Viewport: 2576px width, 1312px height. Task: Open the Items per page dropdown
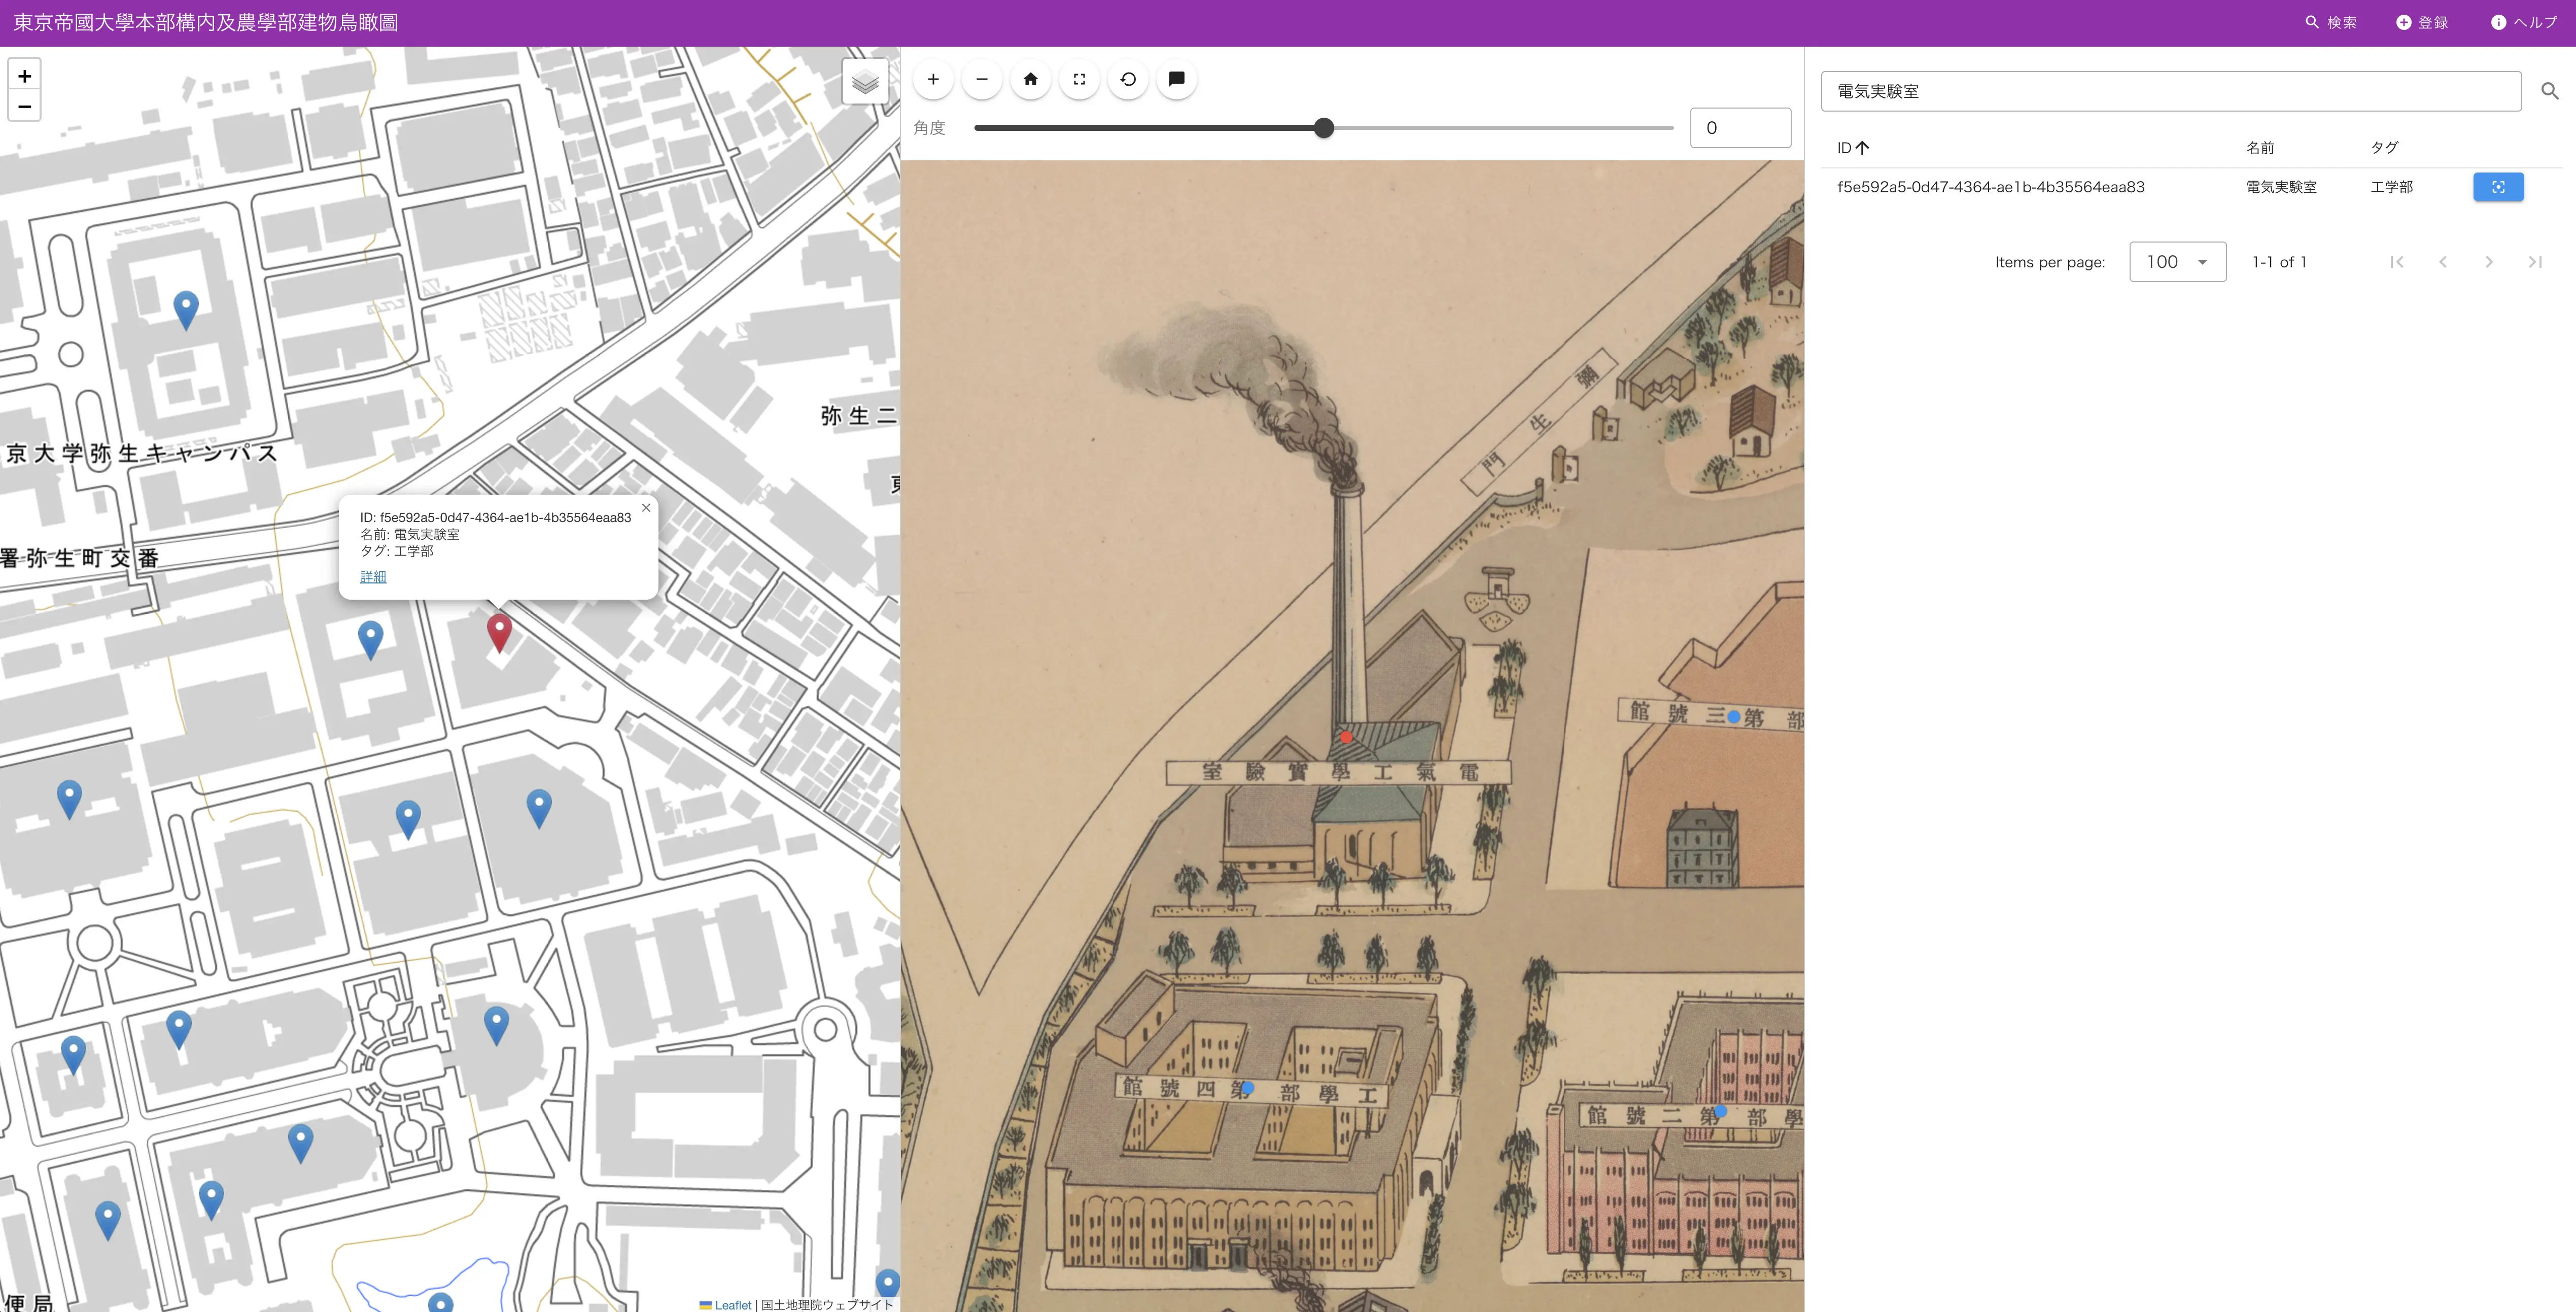[x=2177, y=261]
